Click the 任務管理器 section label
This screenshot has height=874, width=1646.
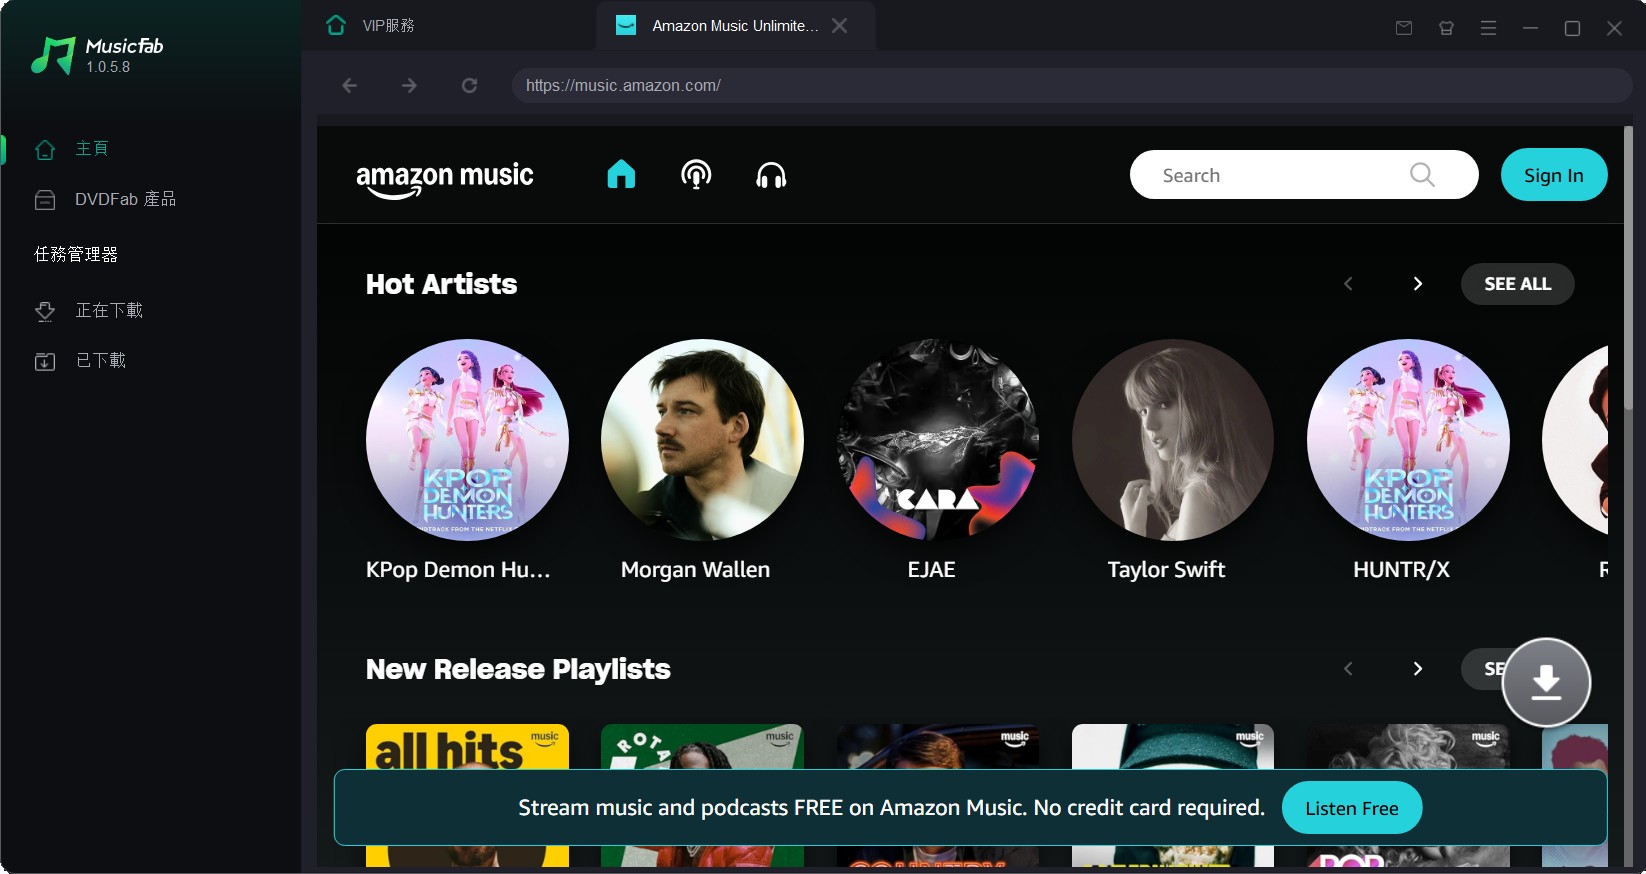tap(76, 254)
